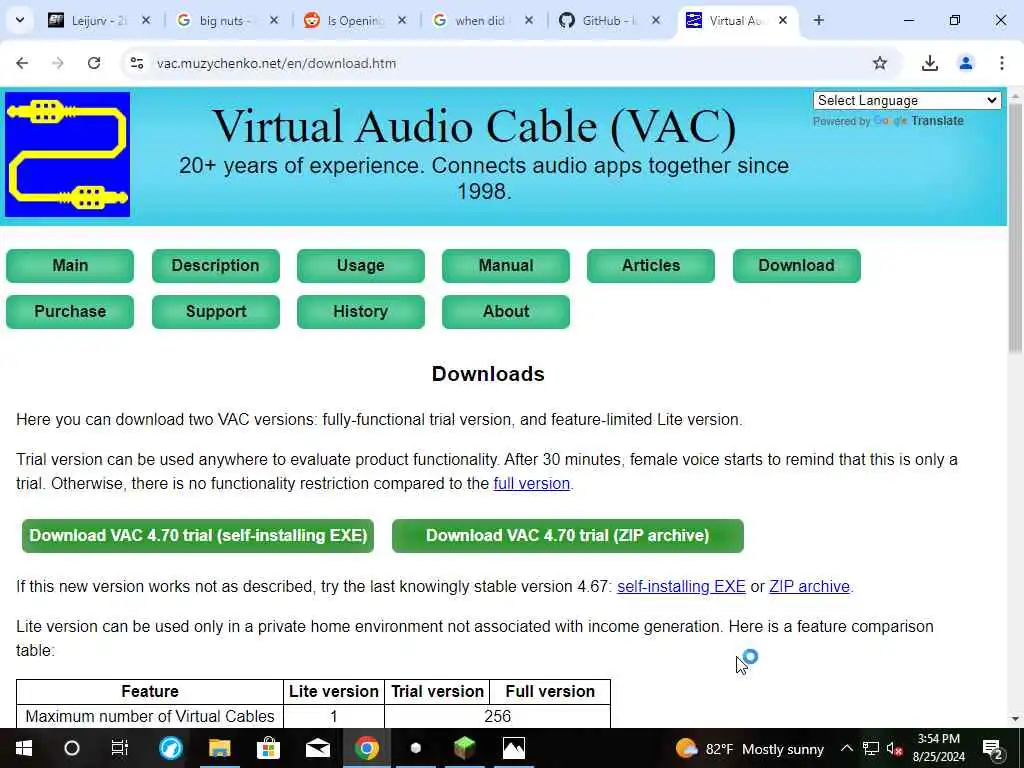Click the VAC yellow cable logo

67,154
